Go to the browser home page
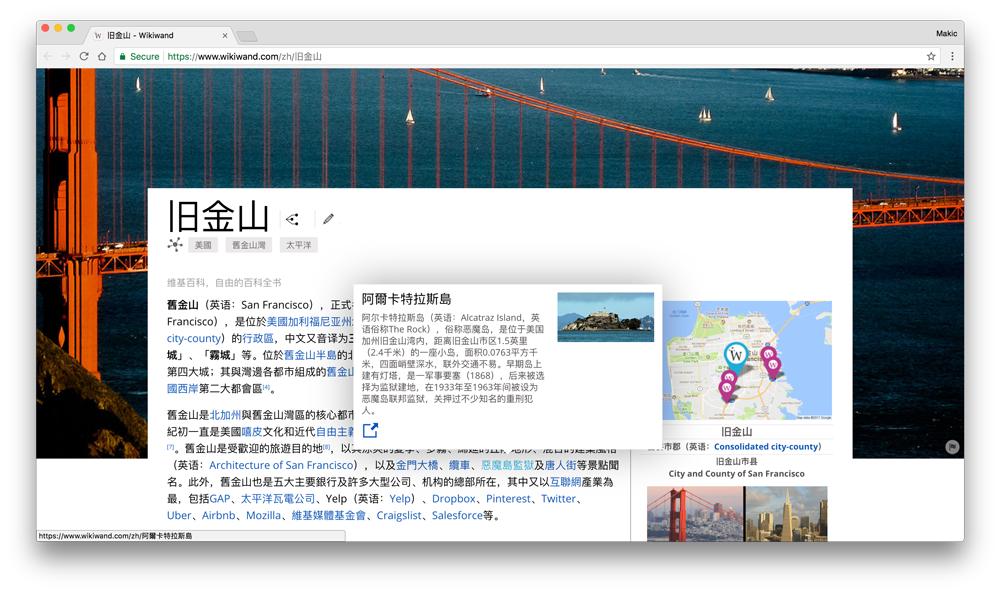This screenshot has height=593, width=1000. (x=101, y=56)
